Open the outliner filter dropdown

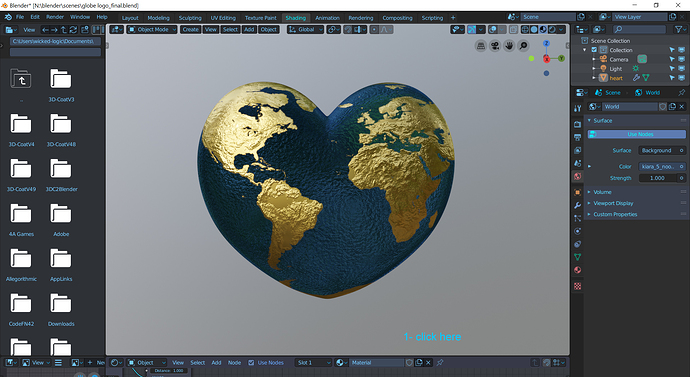[x=680, y=29]
